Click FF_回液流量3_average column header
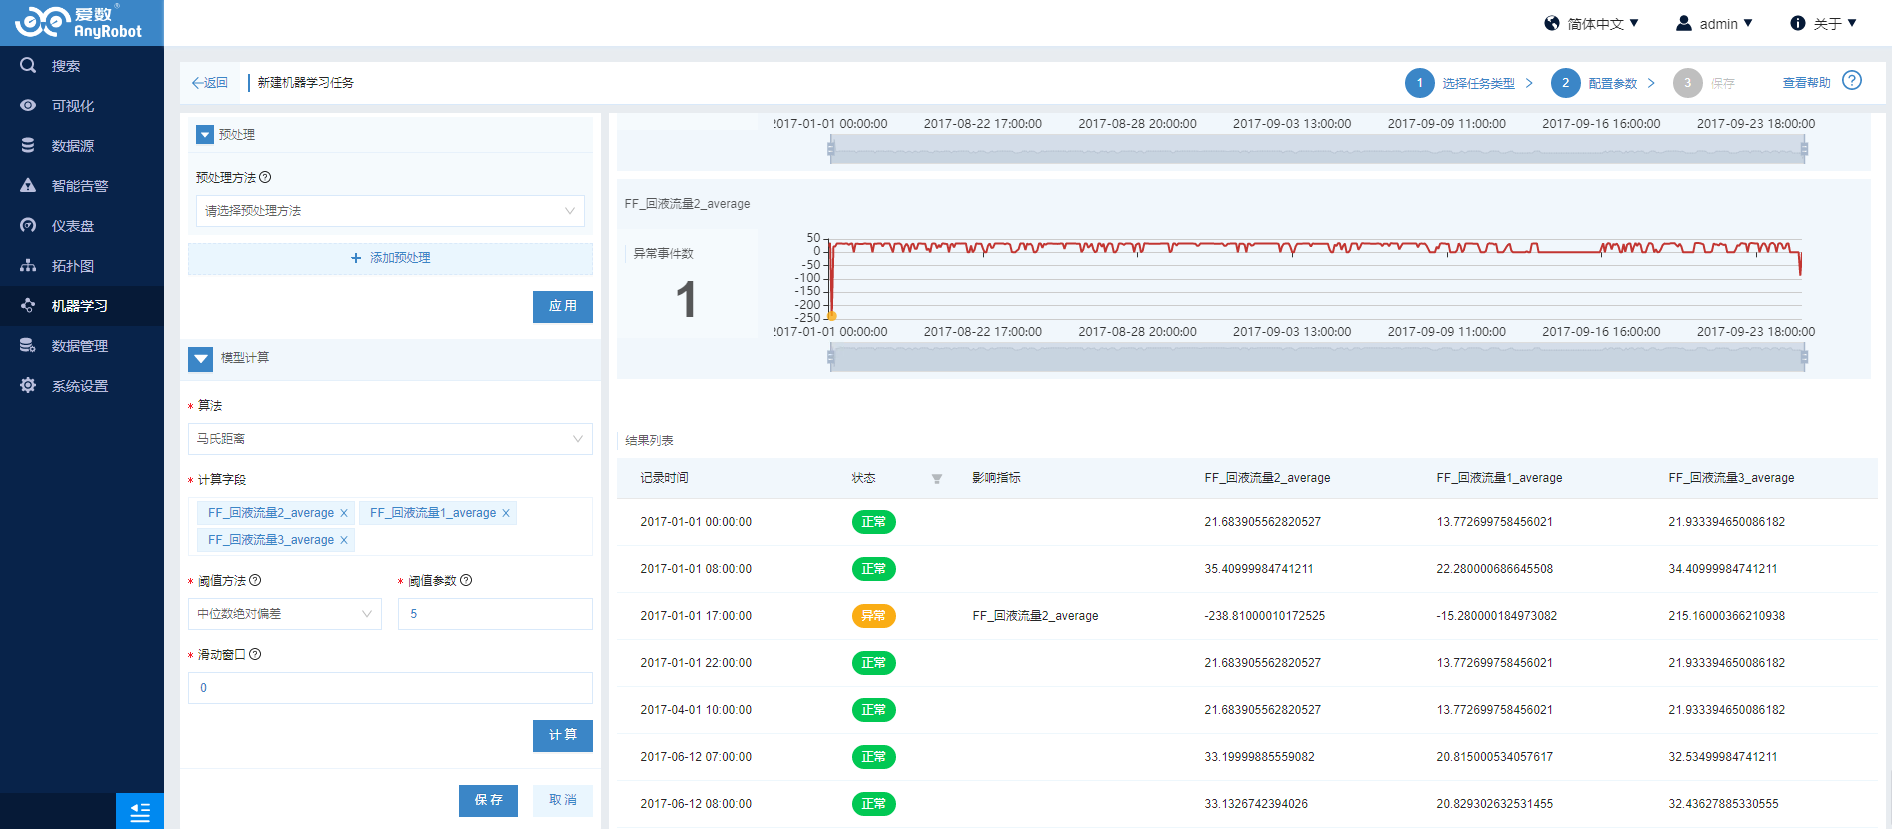 point(1731,478)
